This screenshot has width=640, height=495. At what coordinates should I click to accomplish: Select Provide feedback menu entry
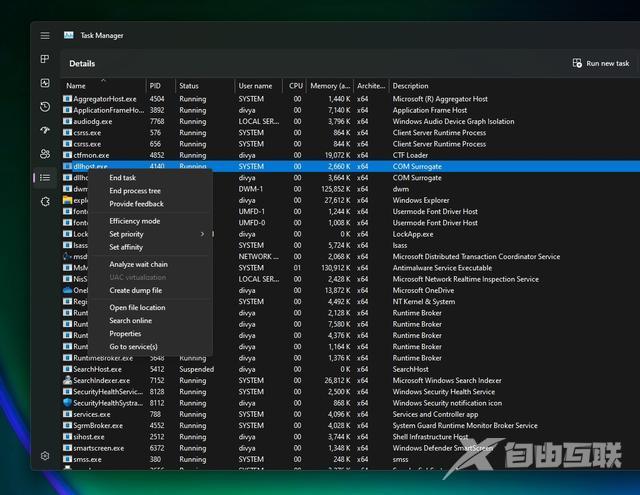point(136,204)
